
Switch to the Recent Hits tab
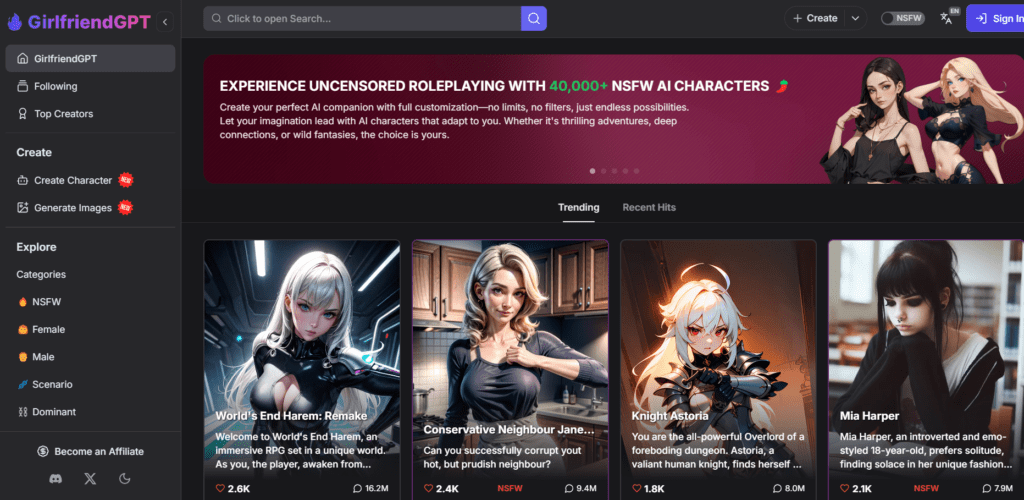click(x=649, y=208)
